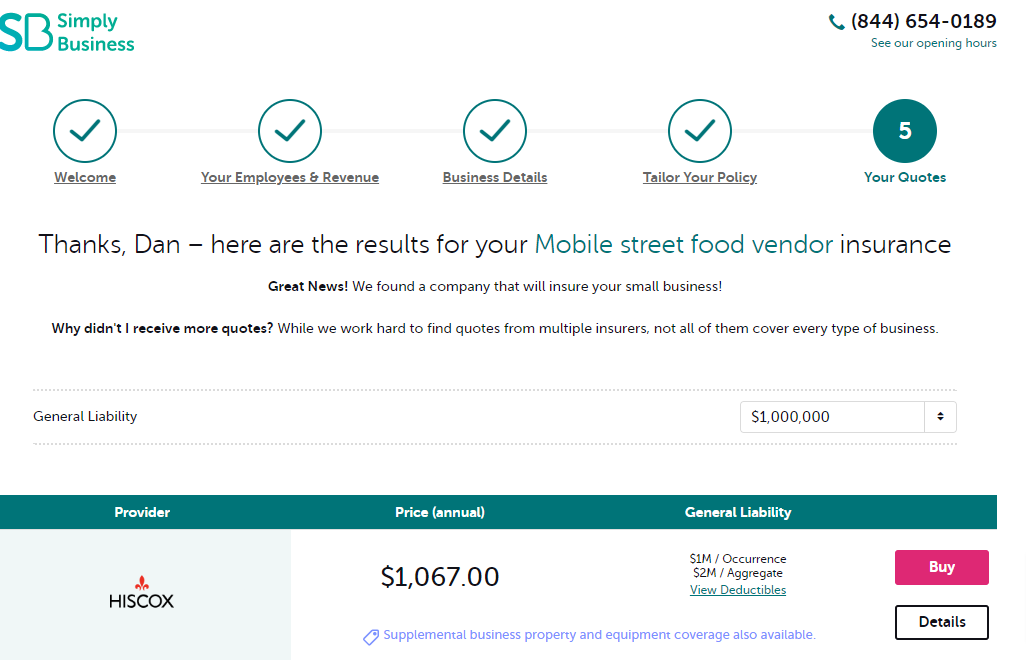Image resolution: width=1026 pixels, height=661 pixels.
Task: Click the price tag icon near supplemental coverage
Action: pos(371,636)
